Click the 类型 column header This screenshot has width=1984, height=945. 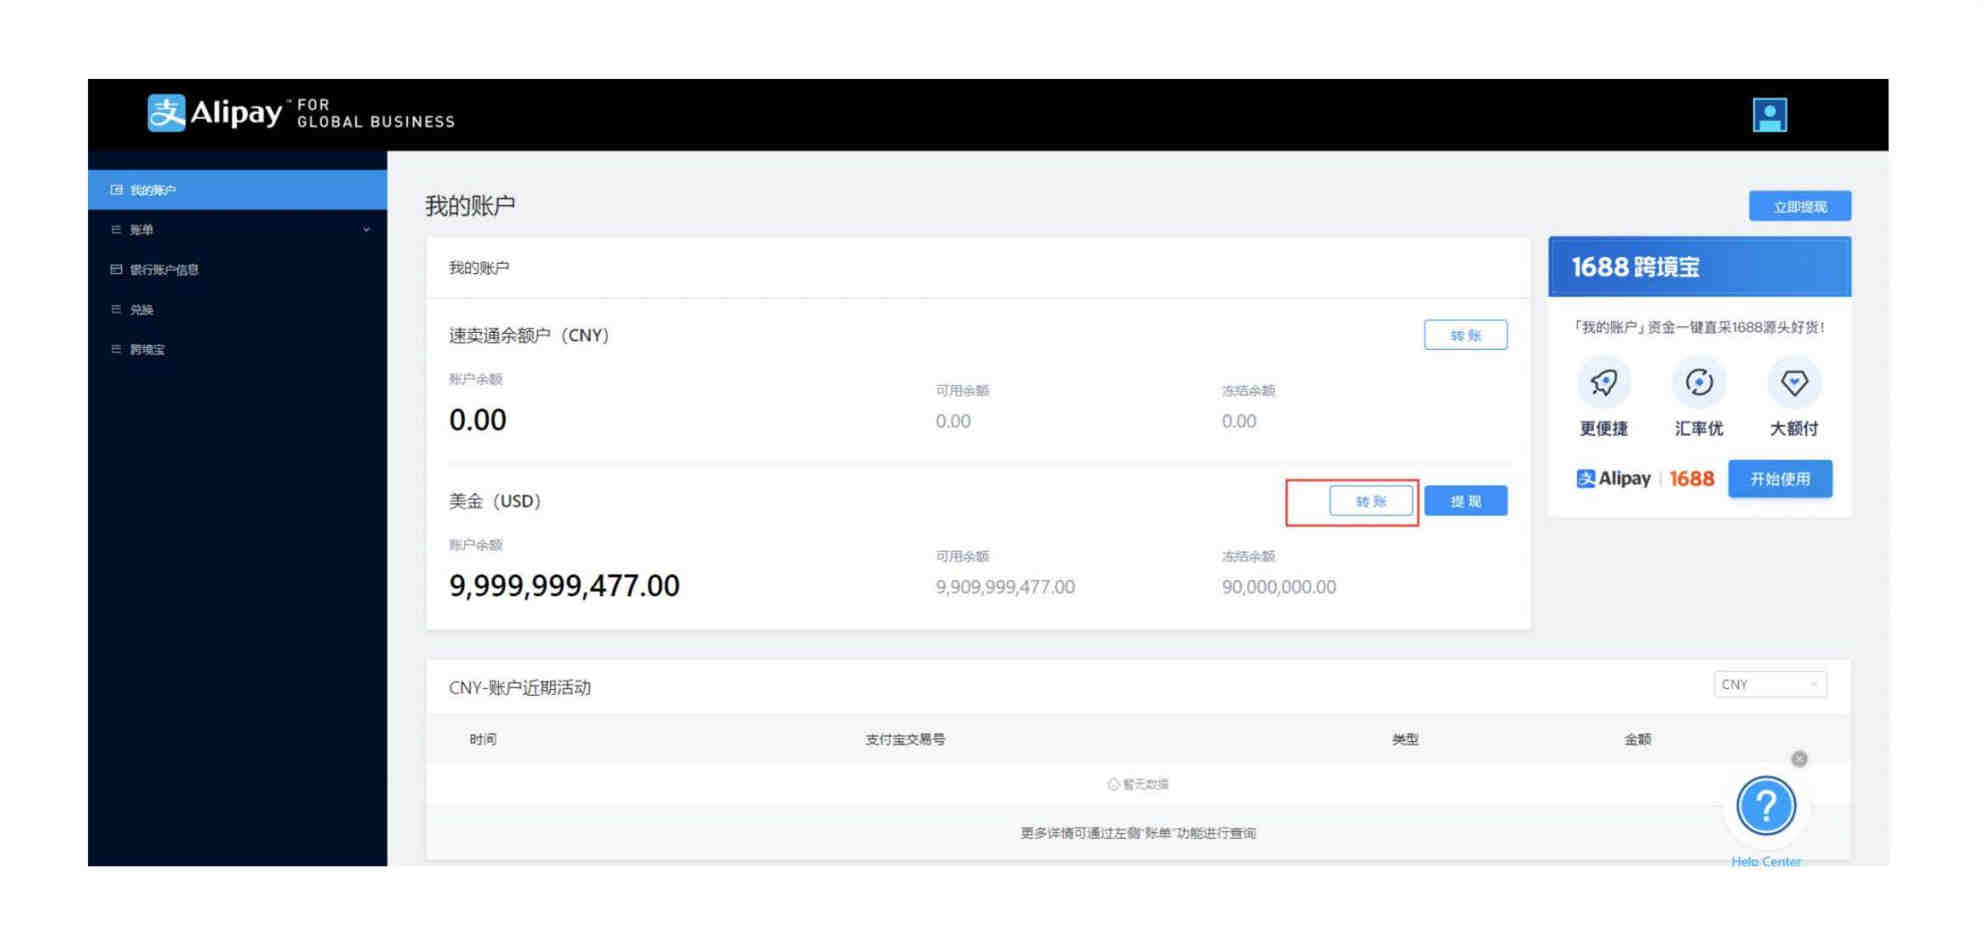pyautogui.click(x=1405, y=740)
